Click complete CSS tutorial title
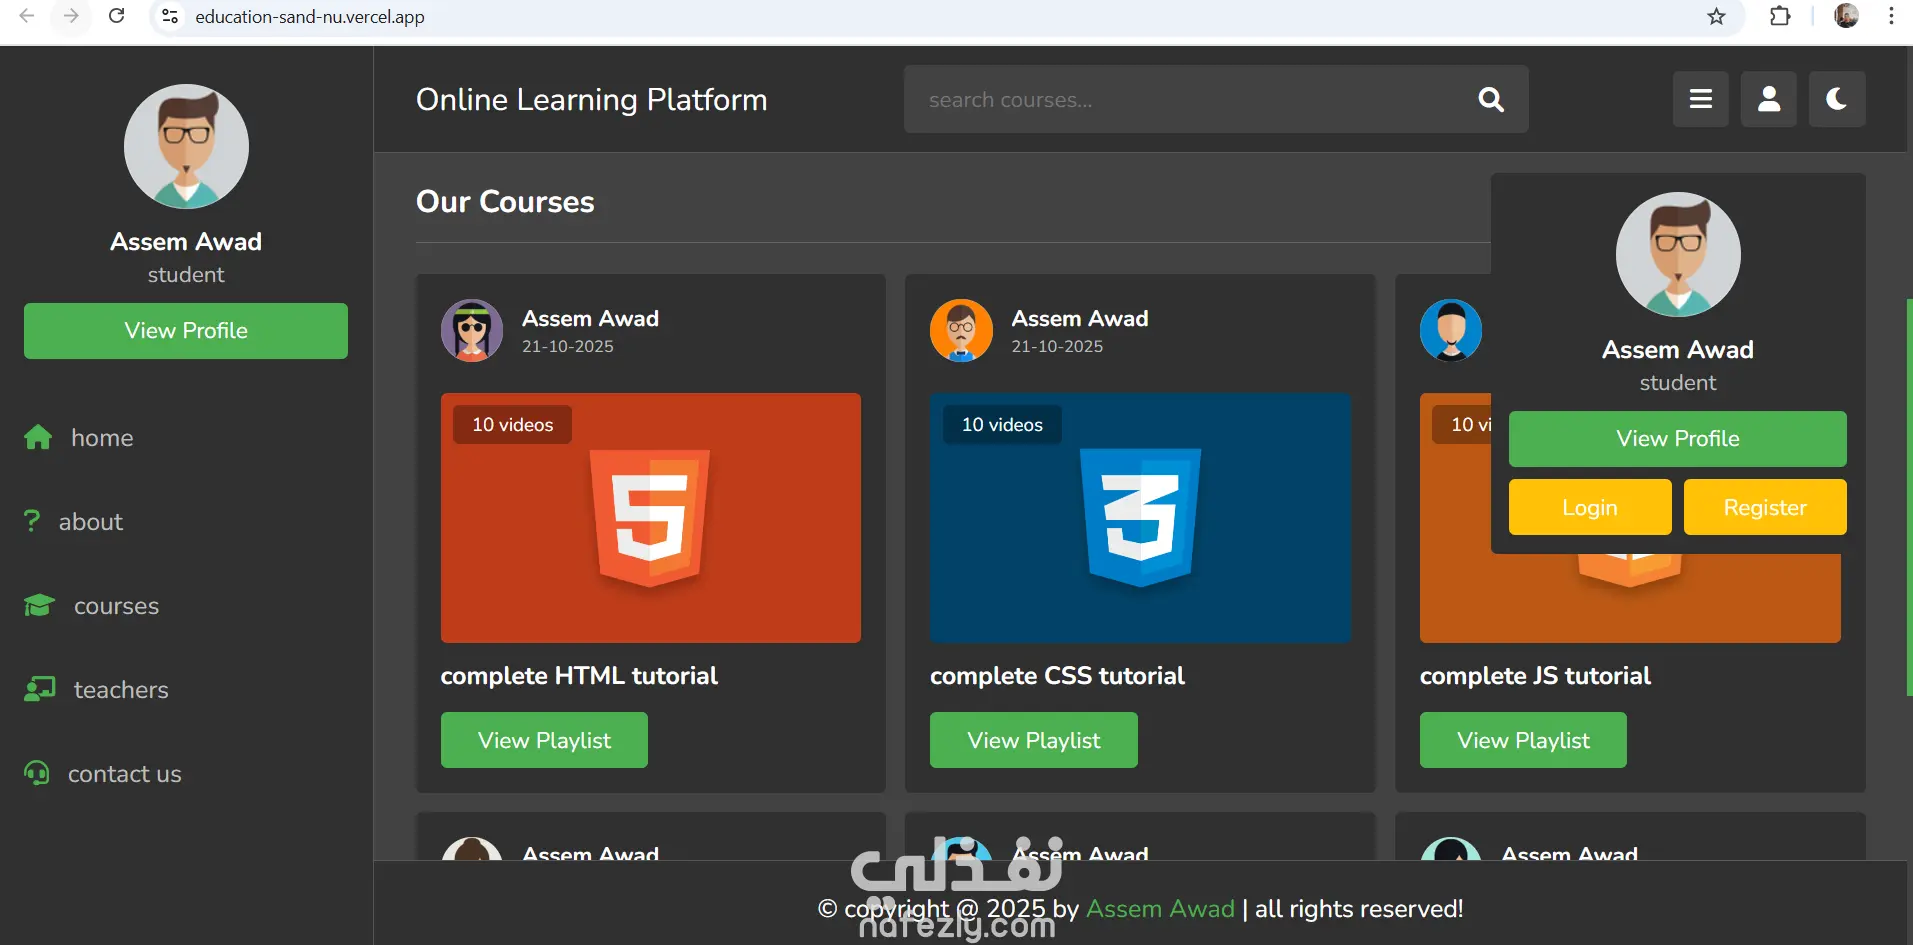 (x=1057, y=676)
